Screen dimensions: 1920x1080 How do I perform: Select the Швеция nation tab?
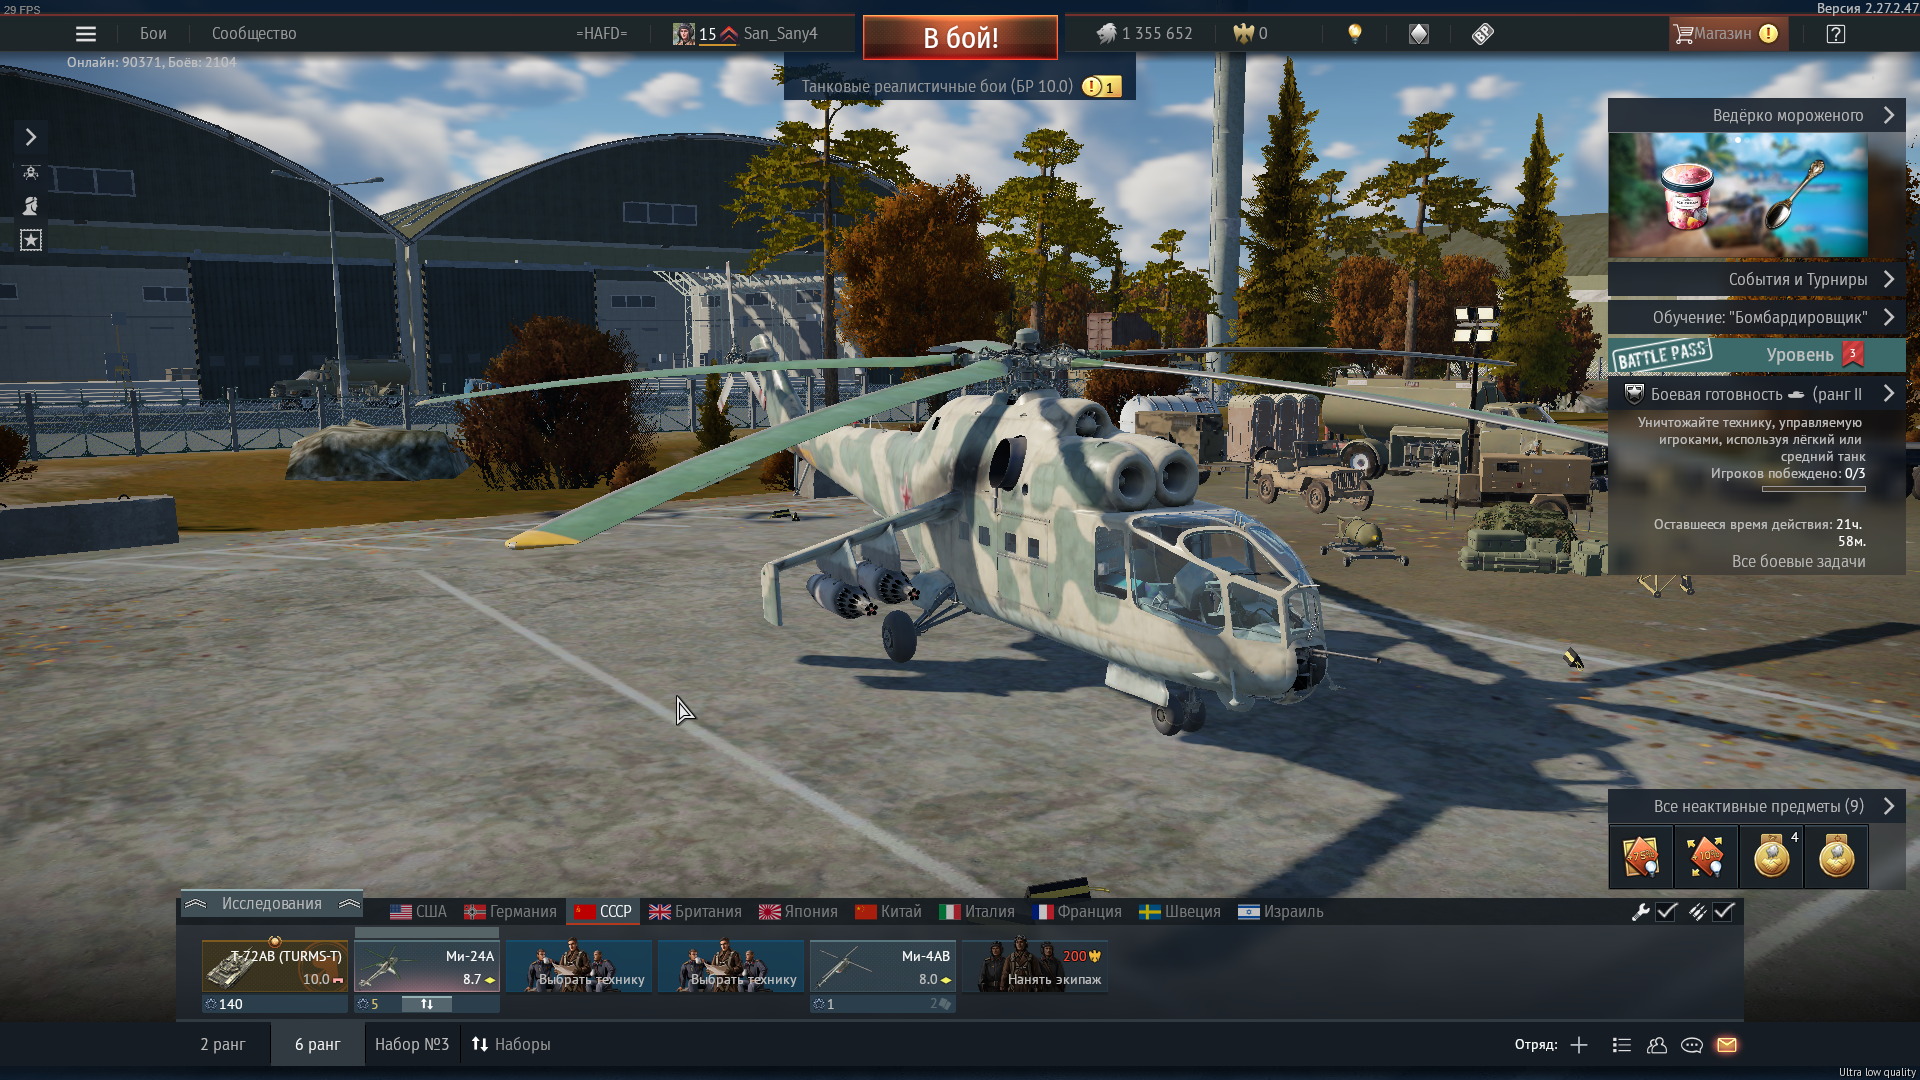click(1180, 912)
